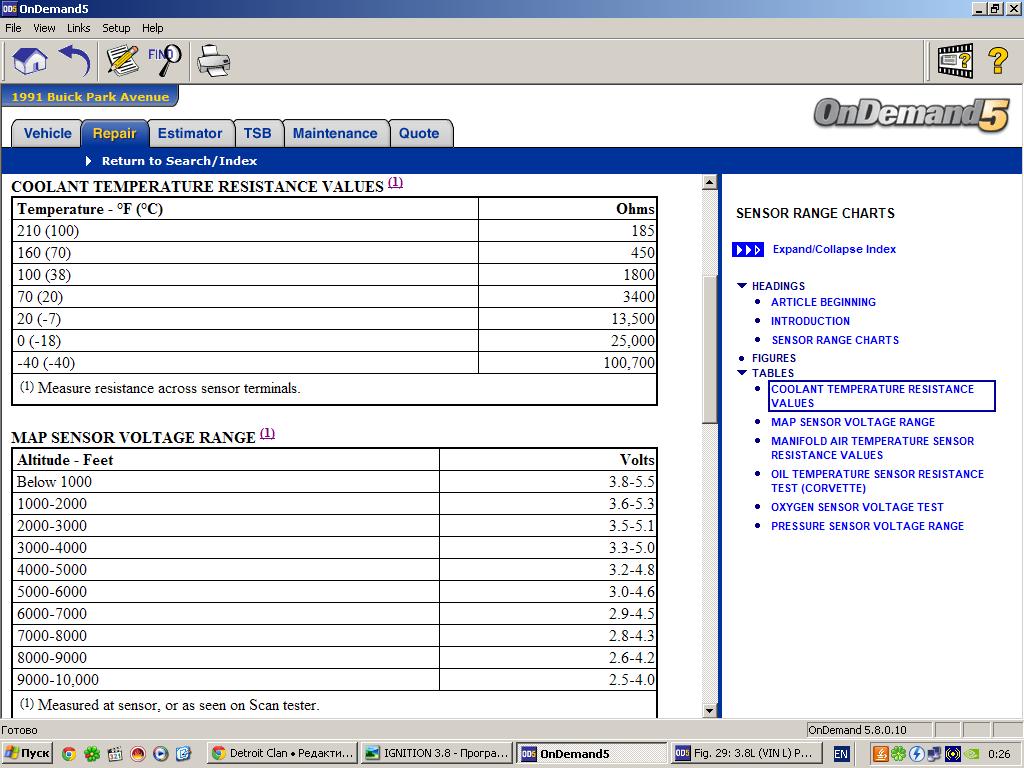This screenshot has width=1024, height=768.
Task: Click the Java tray icon
Action: [880, 754]
